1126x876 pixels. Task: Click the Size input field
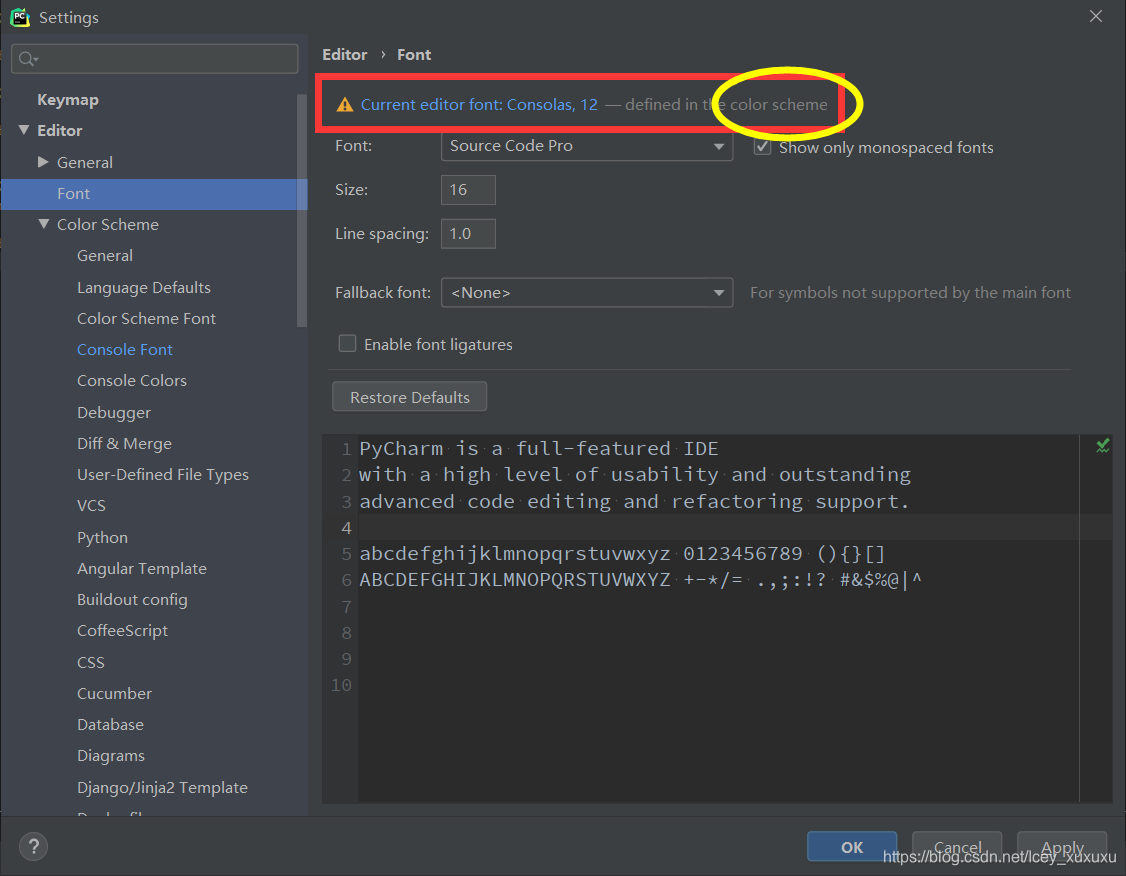click(468, 190)
